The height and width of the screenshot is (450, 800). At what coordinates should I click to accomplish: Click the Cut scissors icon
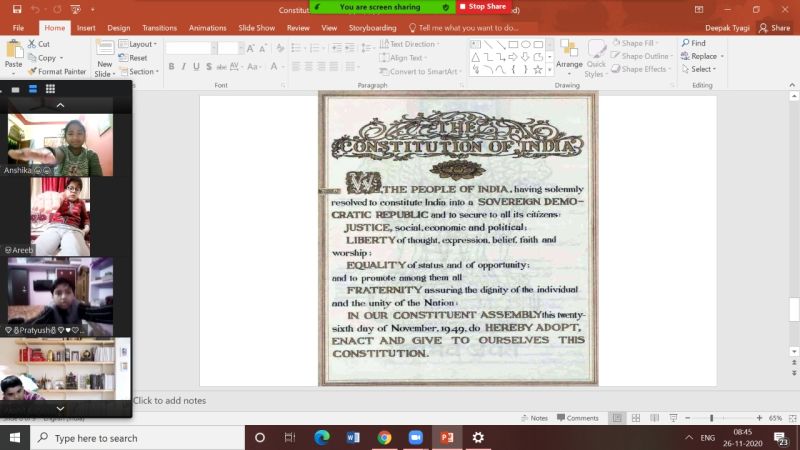pyautogui.click(x=38, y=44)
